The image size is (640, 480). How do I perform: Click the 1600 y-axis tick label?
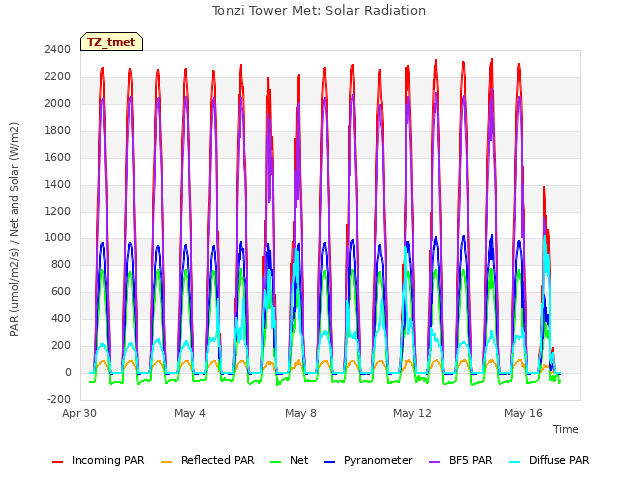coord(58,157)
